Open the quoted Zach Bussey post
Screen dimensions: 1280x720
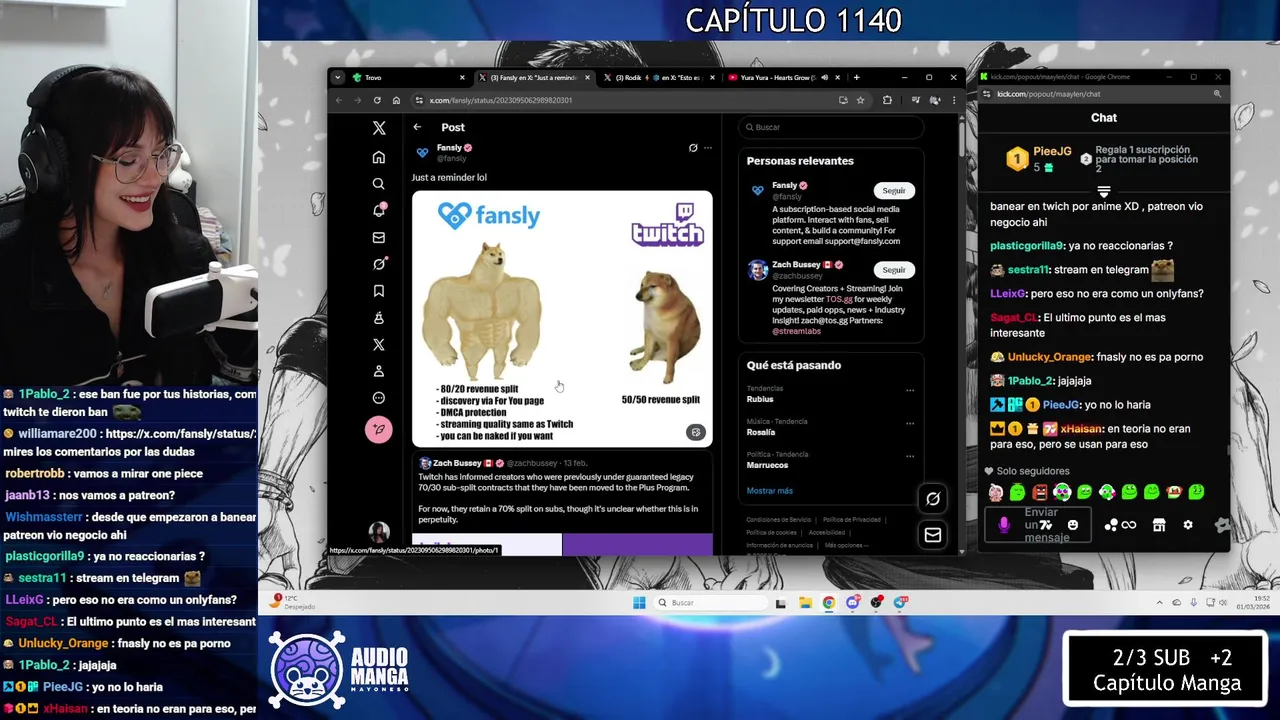pos(562,504)
